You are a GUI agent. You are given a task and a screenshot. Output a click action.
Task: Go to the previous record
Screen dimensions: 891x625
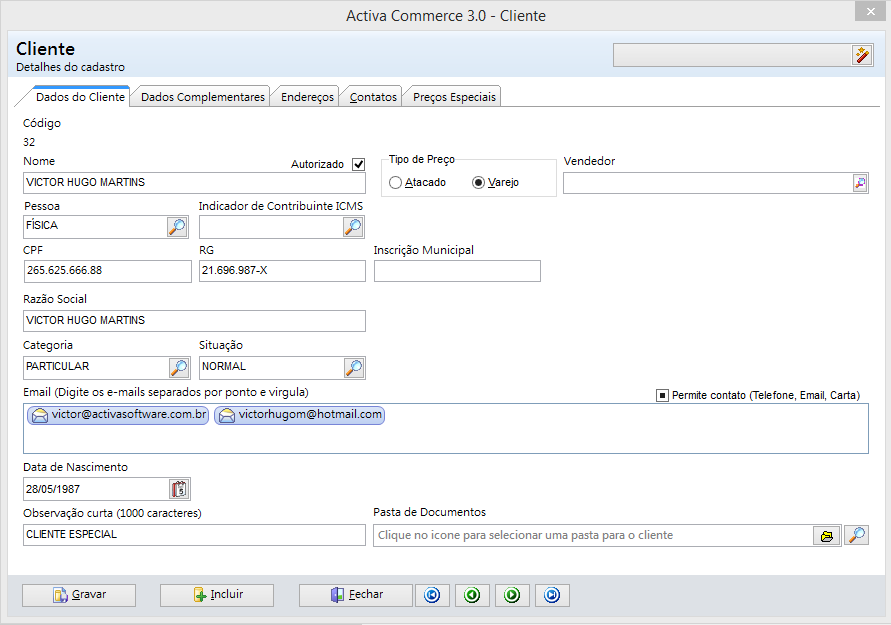[472, 595]
